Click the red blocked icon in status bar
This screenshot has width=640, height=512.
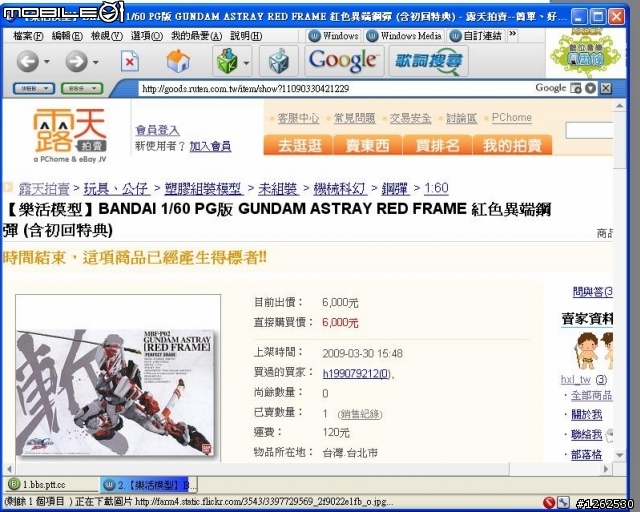coord(549,502)
